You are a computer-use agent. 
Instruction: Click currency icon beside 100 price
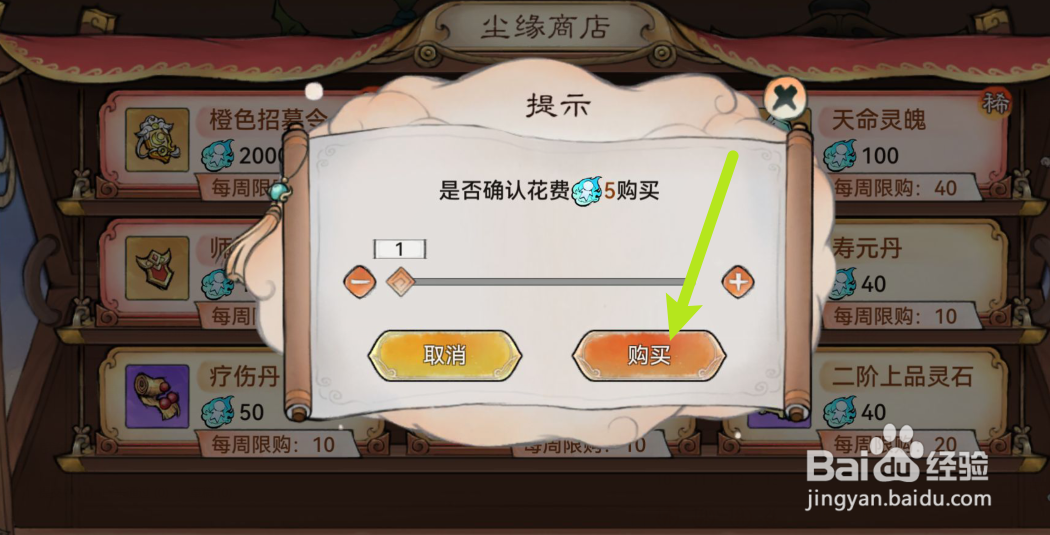[840, 155]
